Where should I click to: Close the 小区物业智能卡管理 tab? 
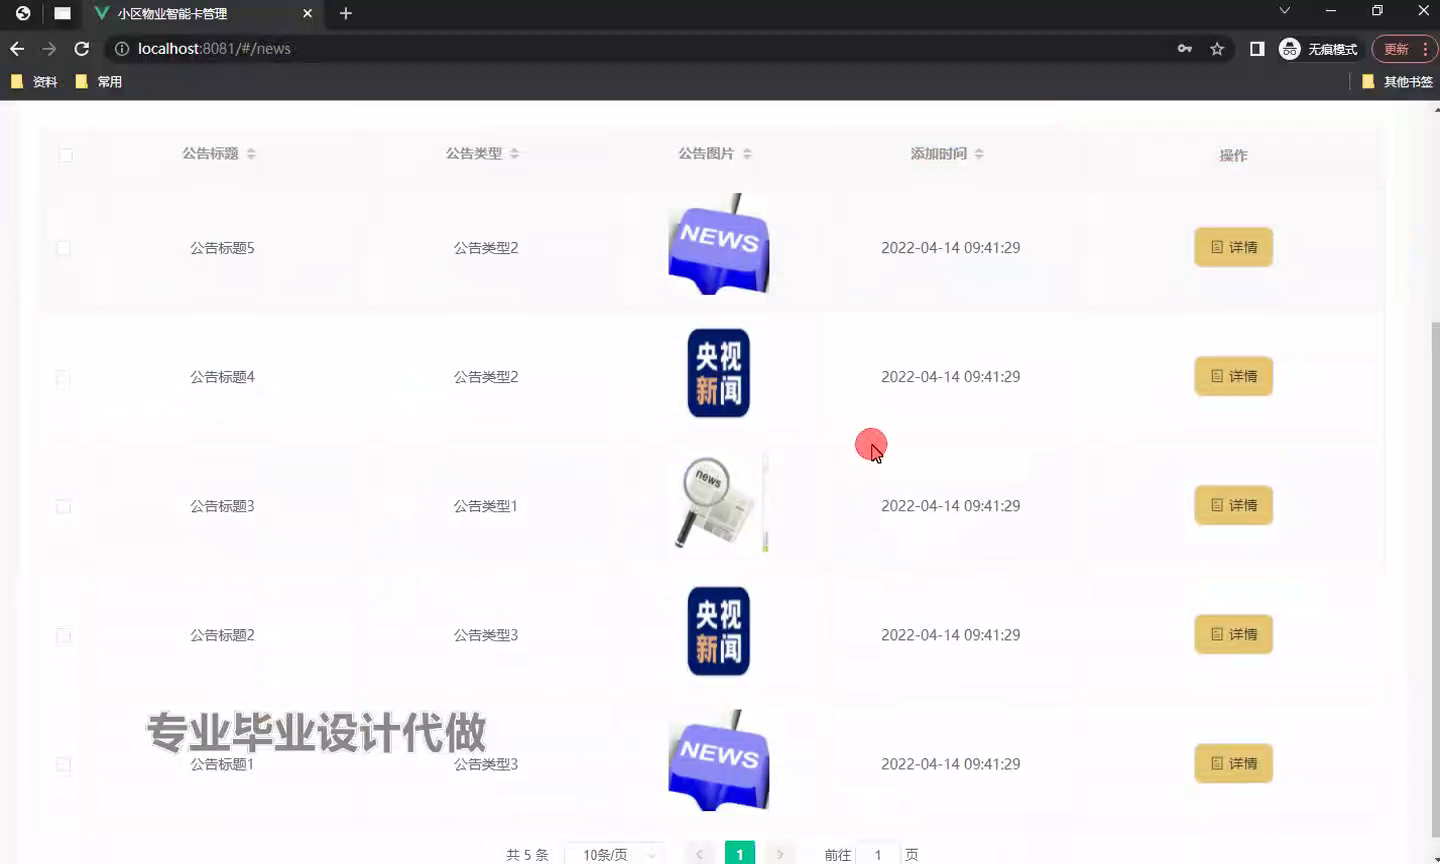tap(307, 13)
